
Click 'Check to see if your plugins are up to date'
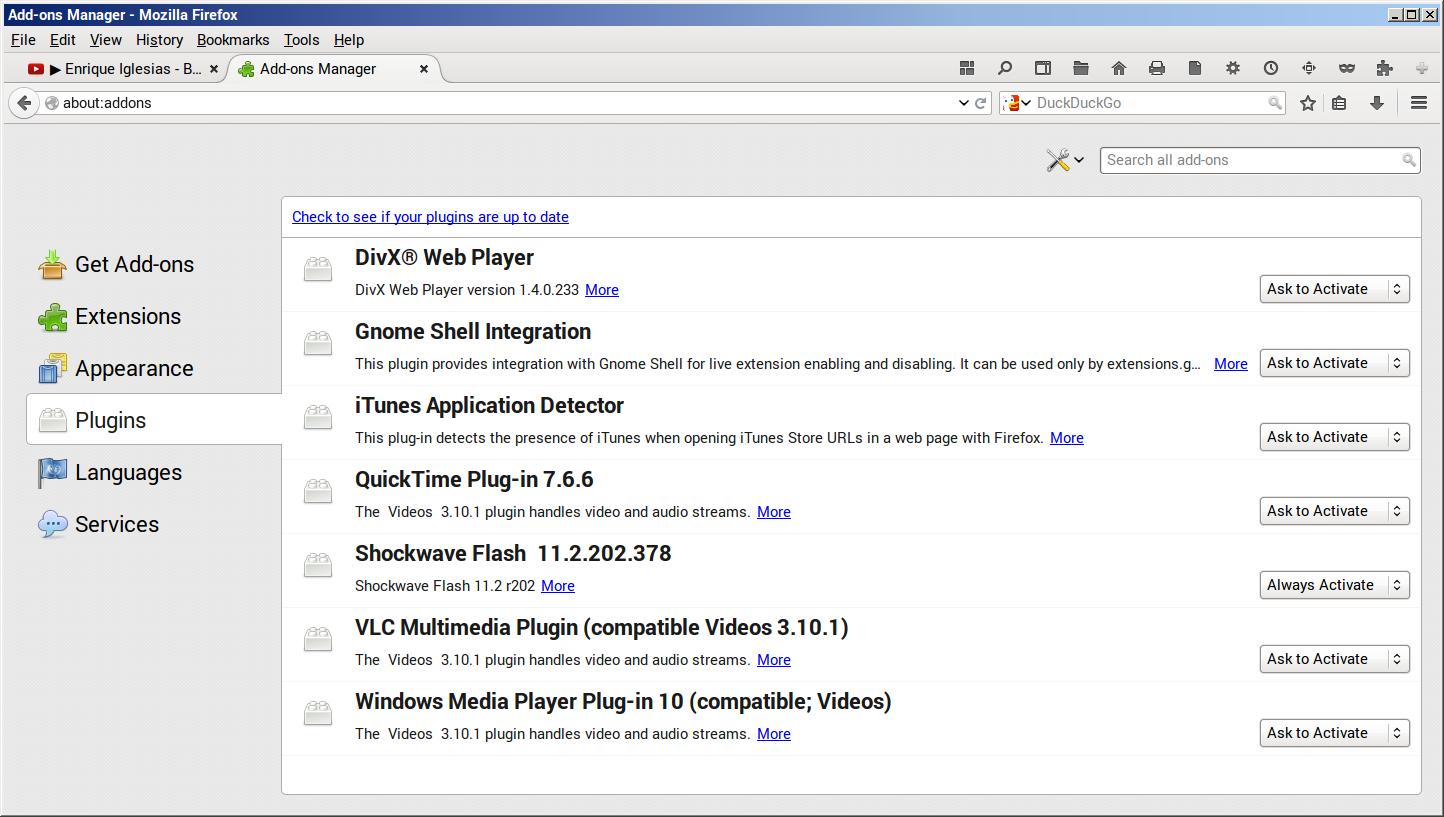(430, 217)
